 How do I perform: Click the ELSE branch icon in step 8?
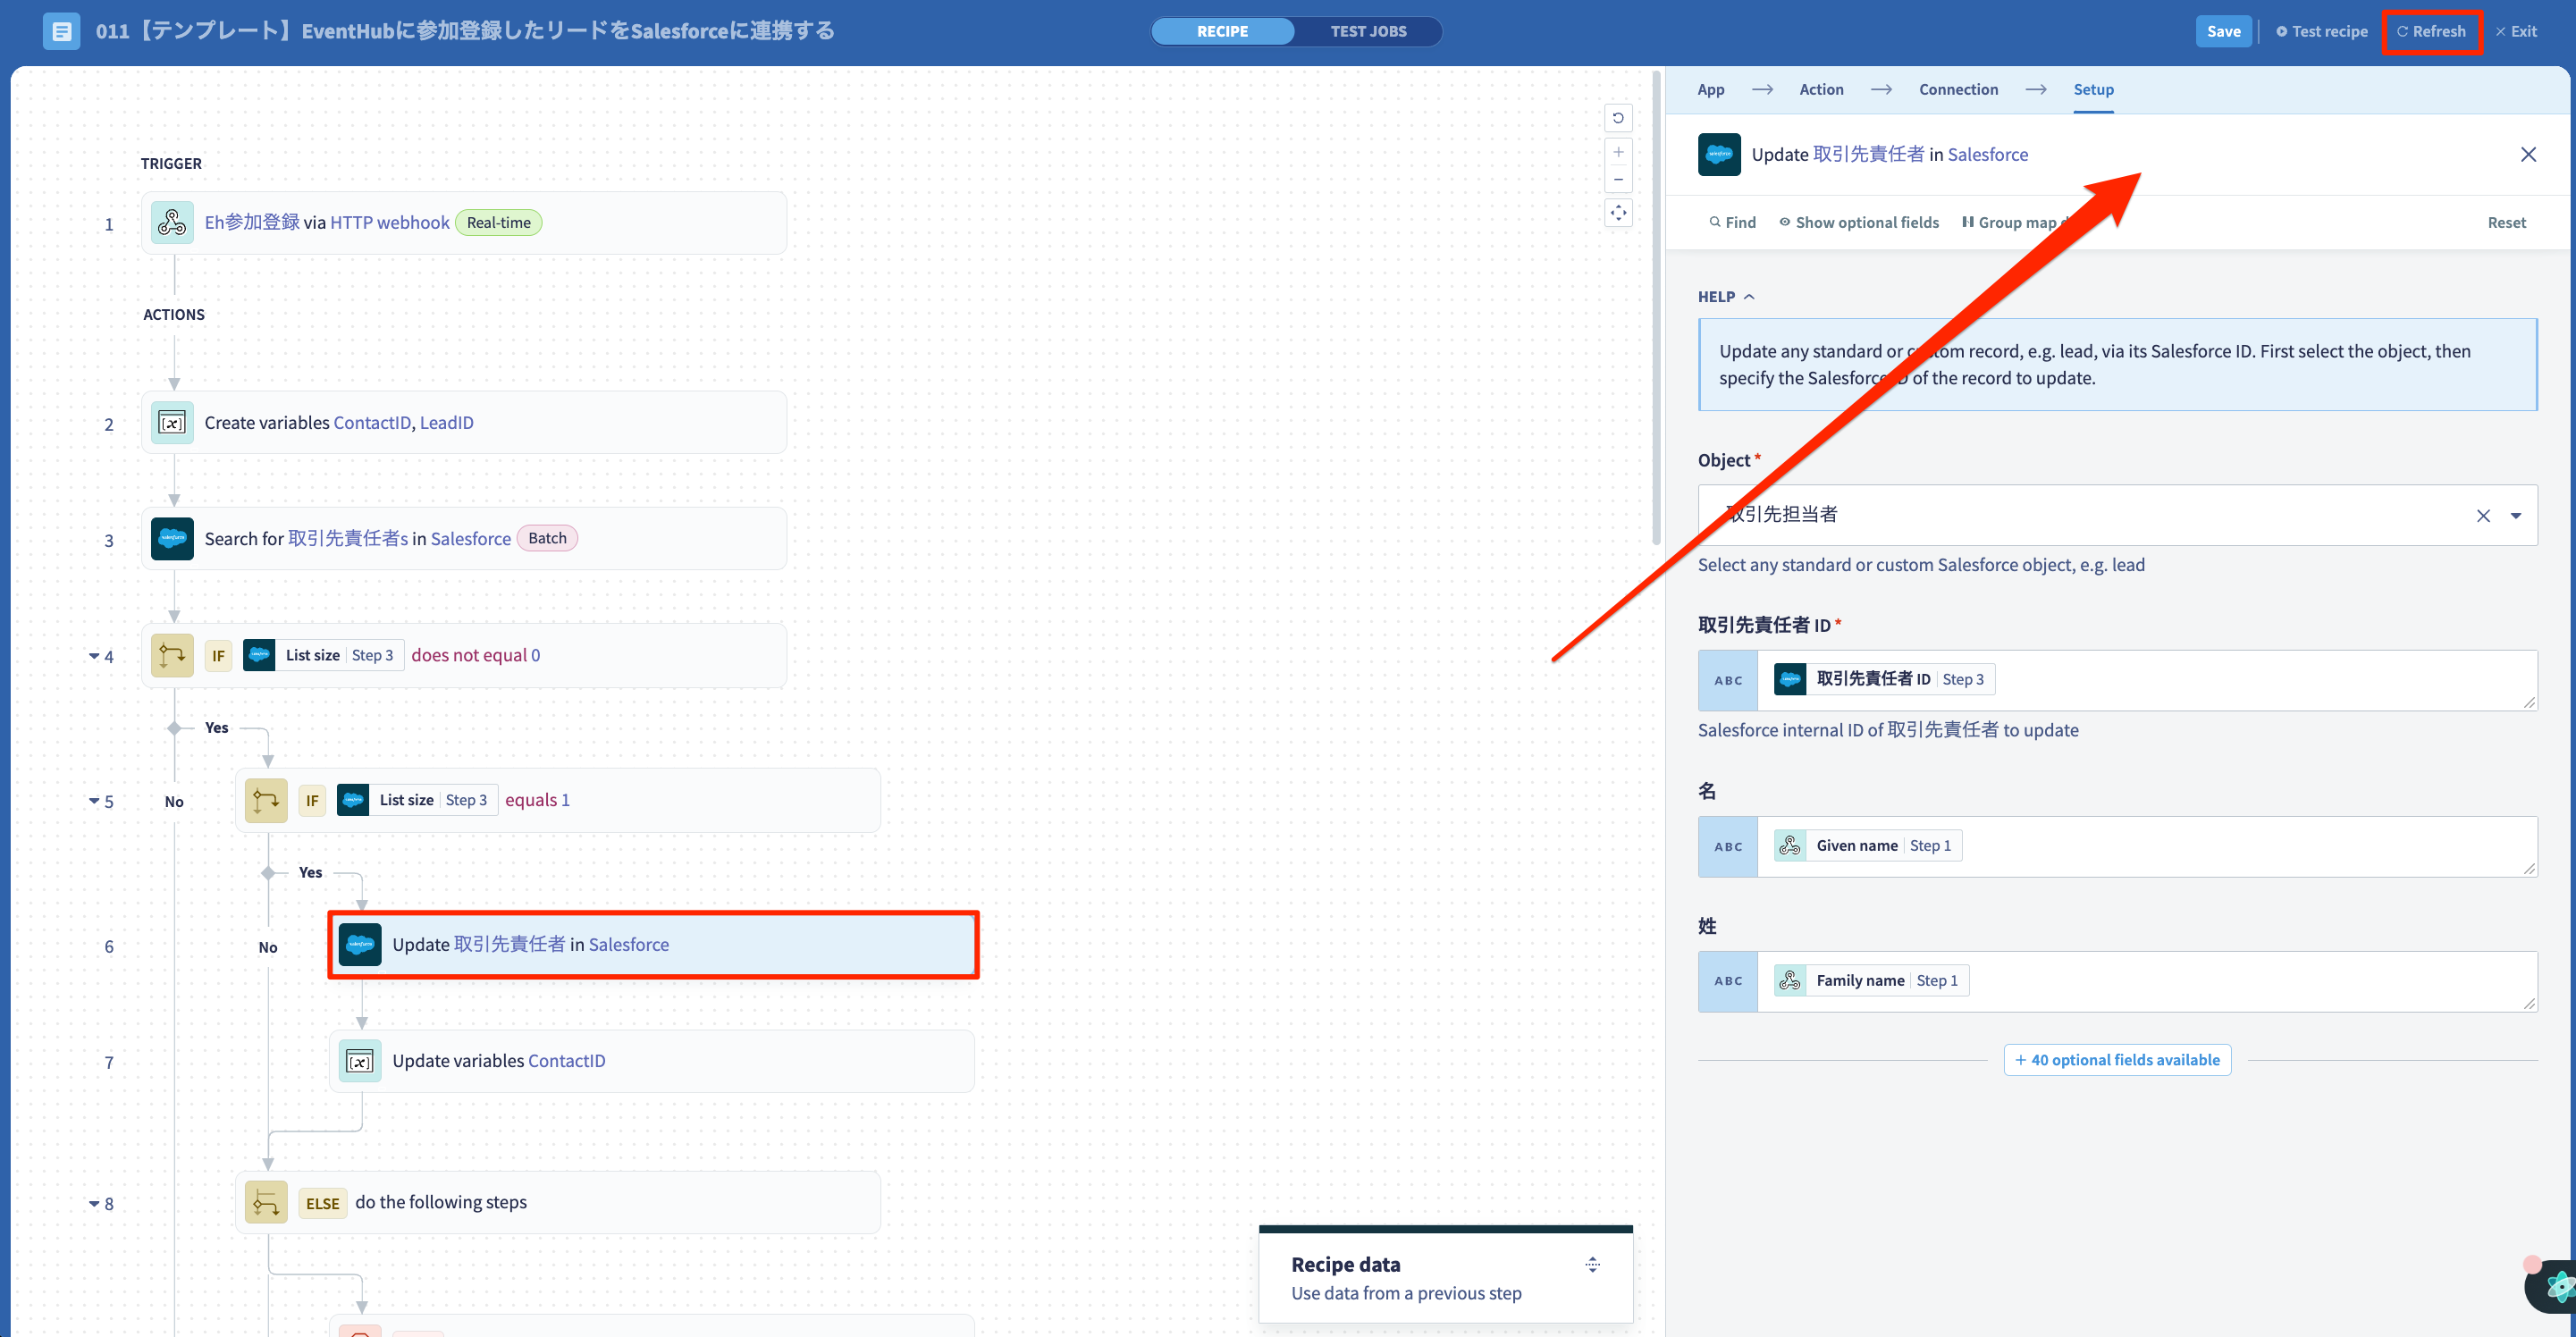click(266, 1203)
